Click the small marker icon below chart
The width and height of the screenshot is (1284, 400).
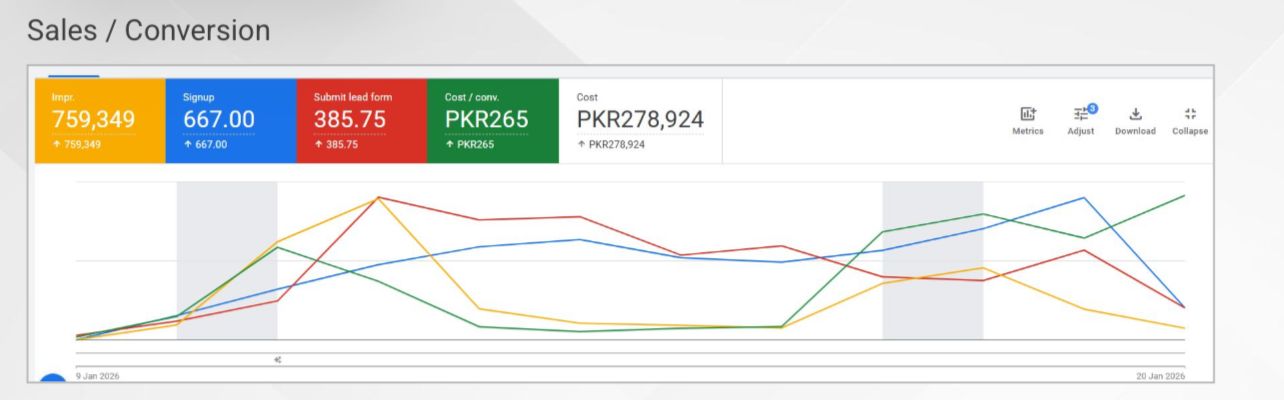(277, 360)
